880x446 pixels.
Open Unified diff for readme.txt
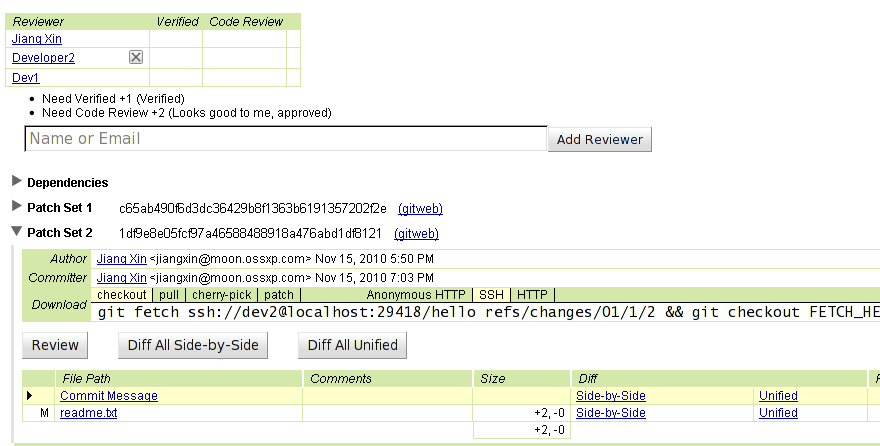click(x=778, y=413)
